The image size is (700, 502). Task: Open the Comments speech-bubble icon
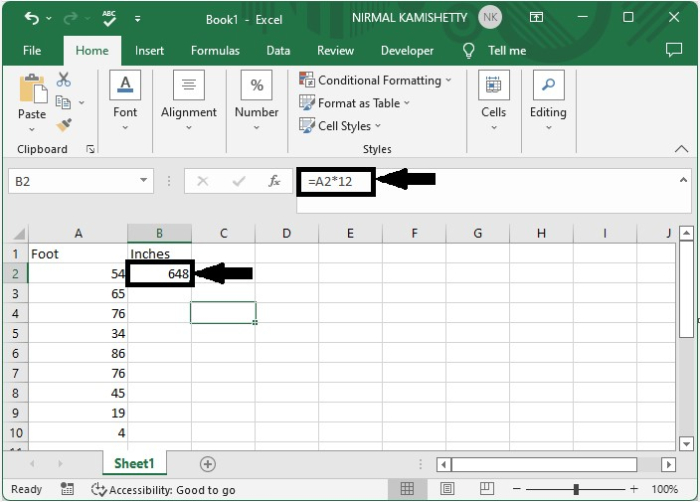(x=674, y=50)
